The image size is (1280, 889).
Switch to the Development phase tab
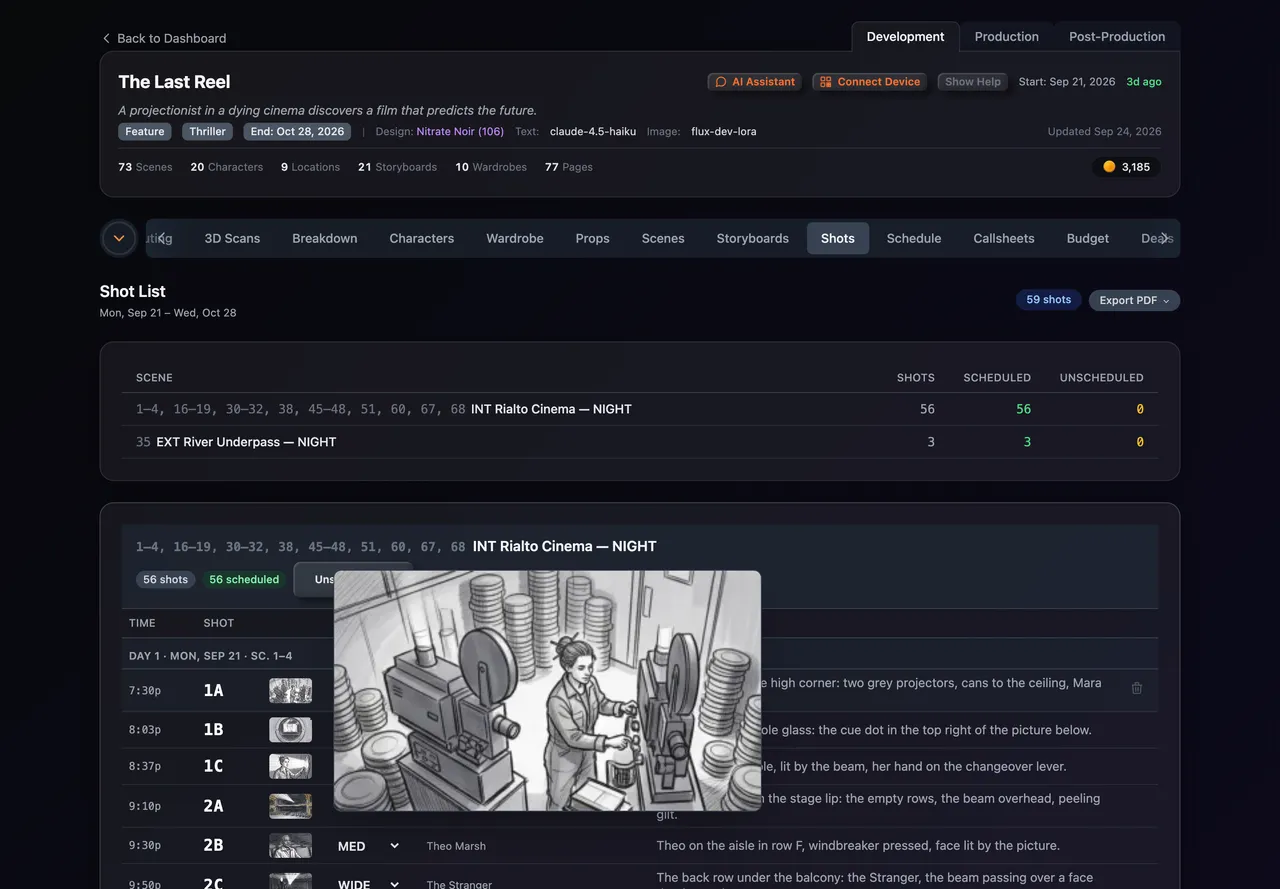[x=905, y=37]
